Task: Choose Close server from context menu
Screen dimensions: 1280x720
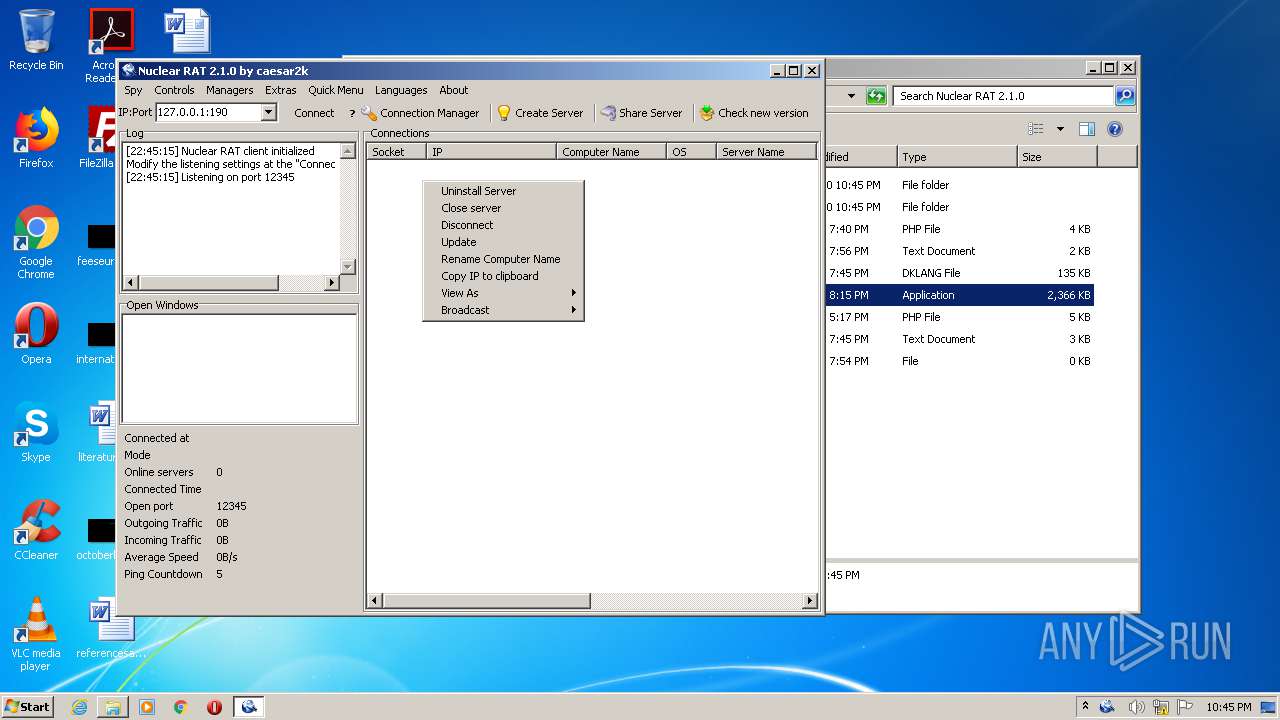Action: click(503, 208)
